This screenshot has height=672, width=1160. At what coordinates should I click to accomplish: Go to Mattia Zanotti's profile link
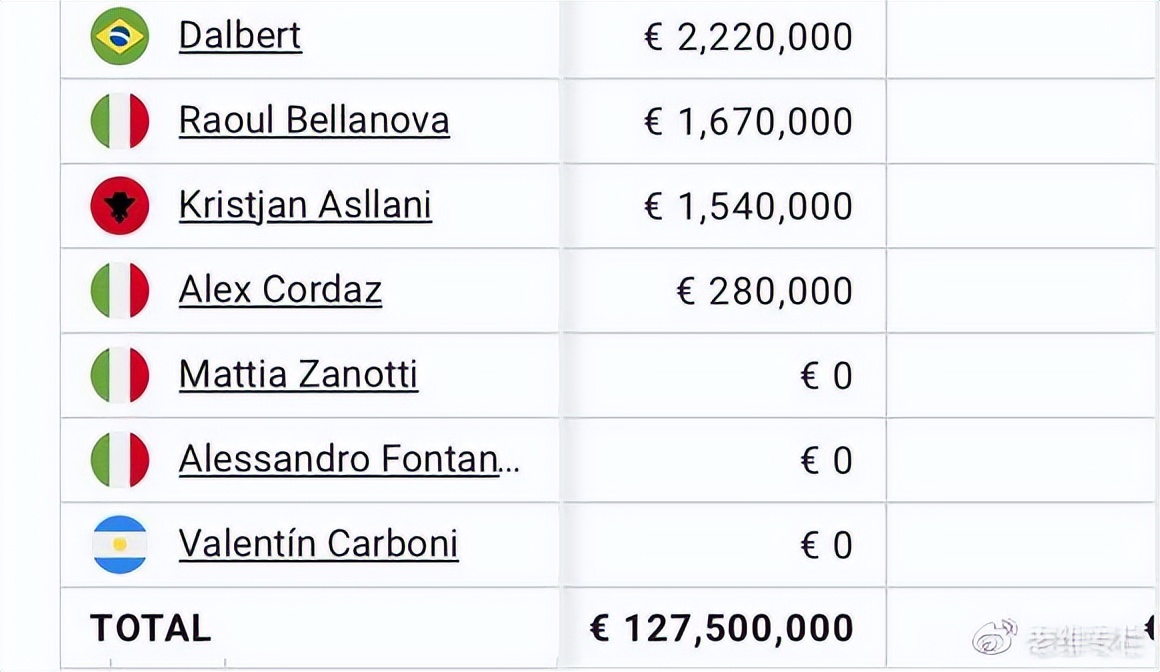(298, 376)
